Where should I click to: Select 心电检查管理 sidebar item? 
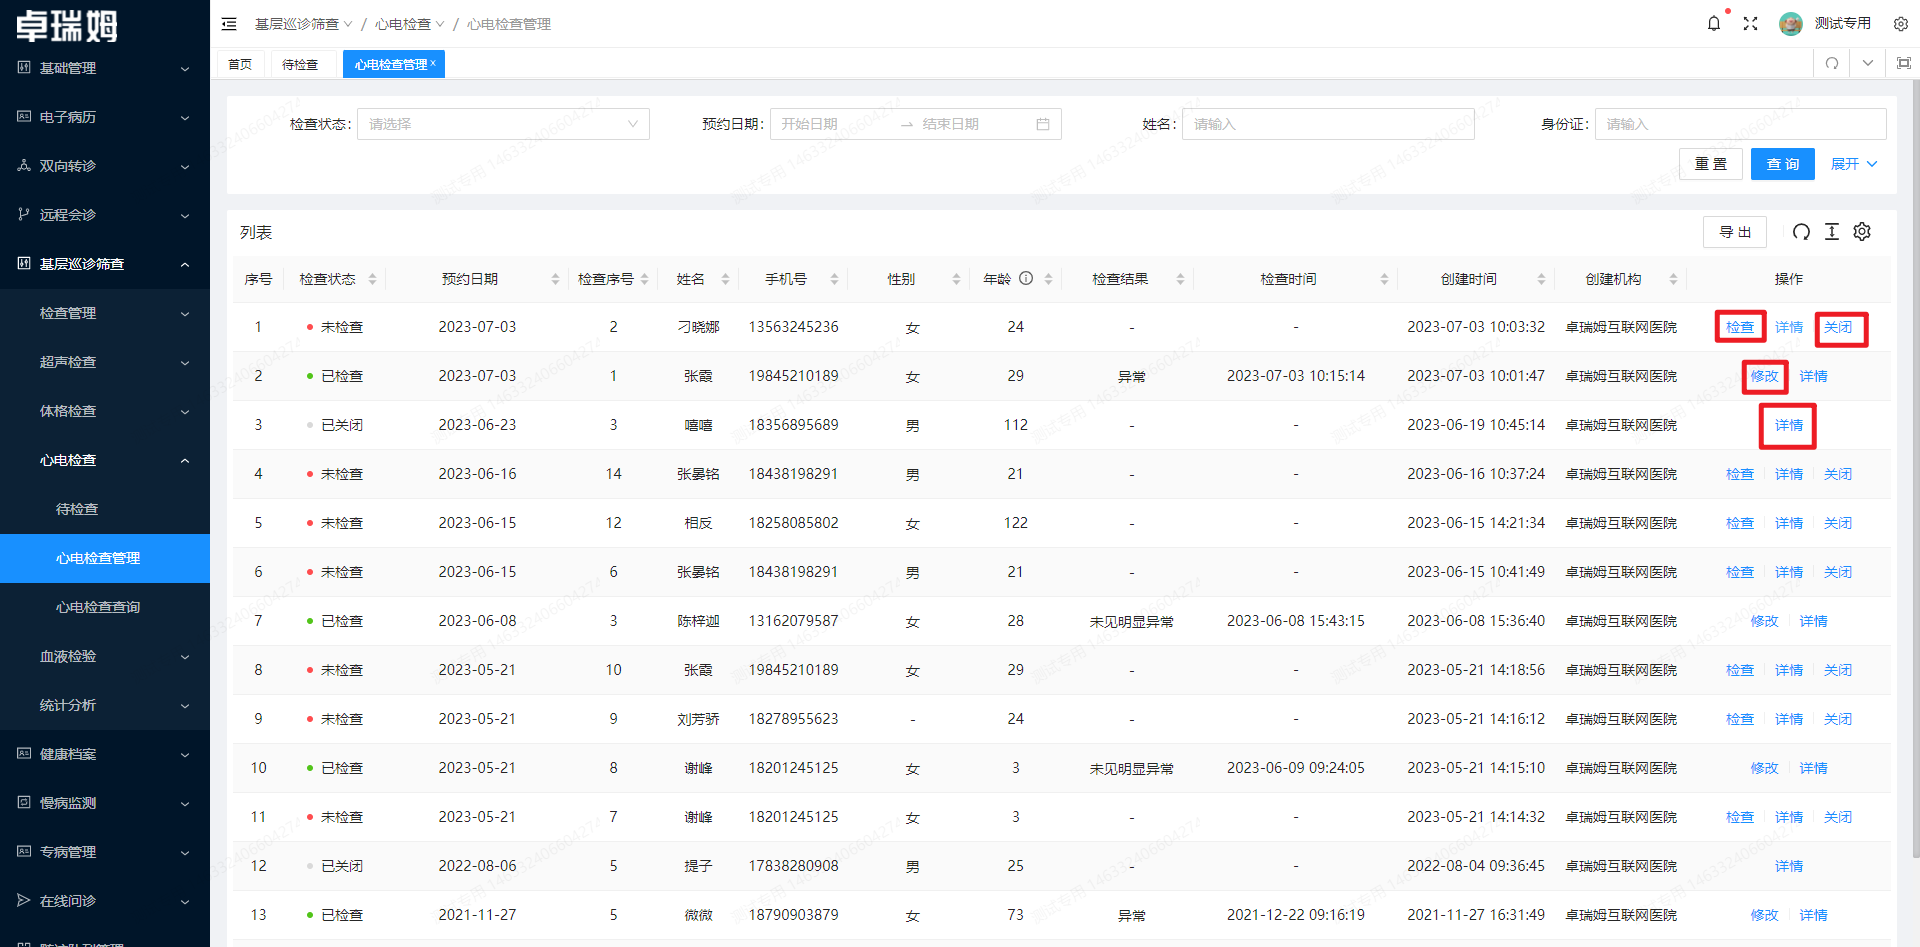(x=105, y=558)
